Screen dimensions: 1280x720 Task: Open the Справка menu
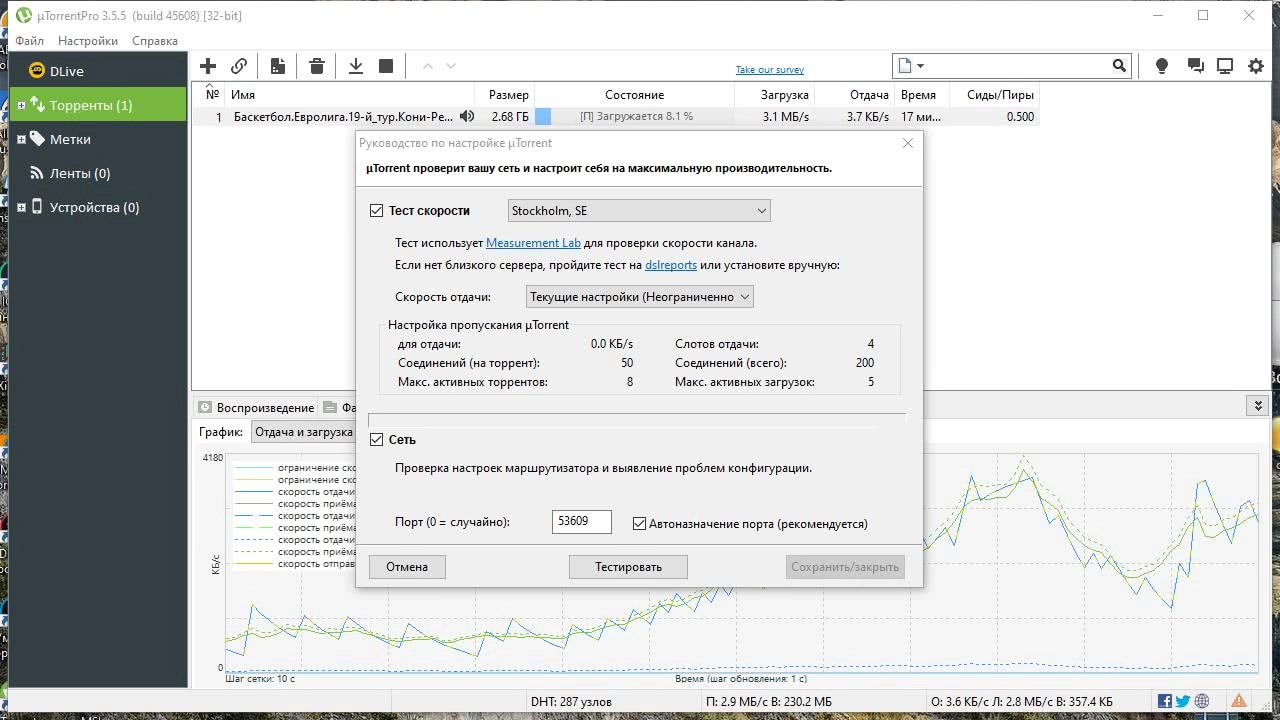[155, 41]
